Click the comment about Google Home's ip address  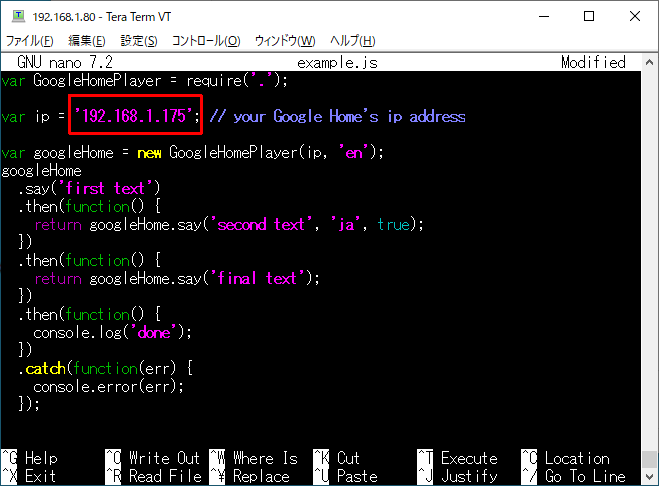tap(337, 116)
